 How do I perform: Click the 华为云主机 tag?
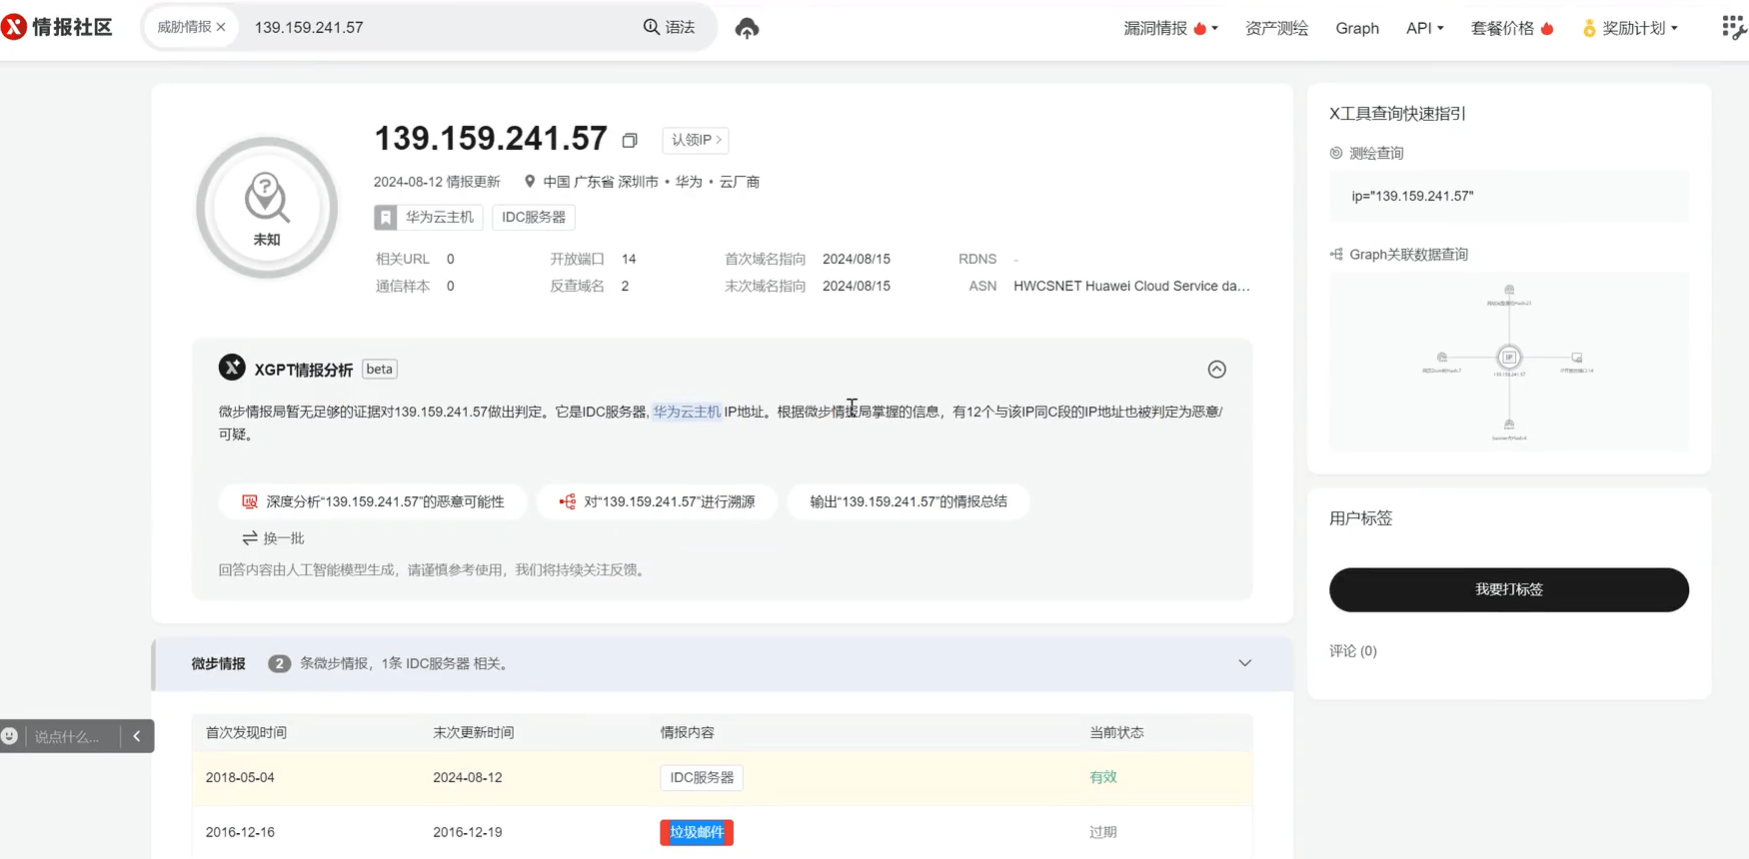click(429, 217)
